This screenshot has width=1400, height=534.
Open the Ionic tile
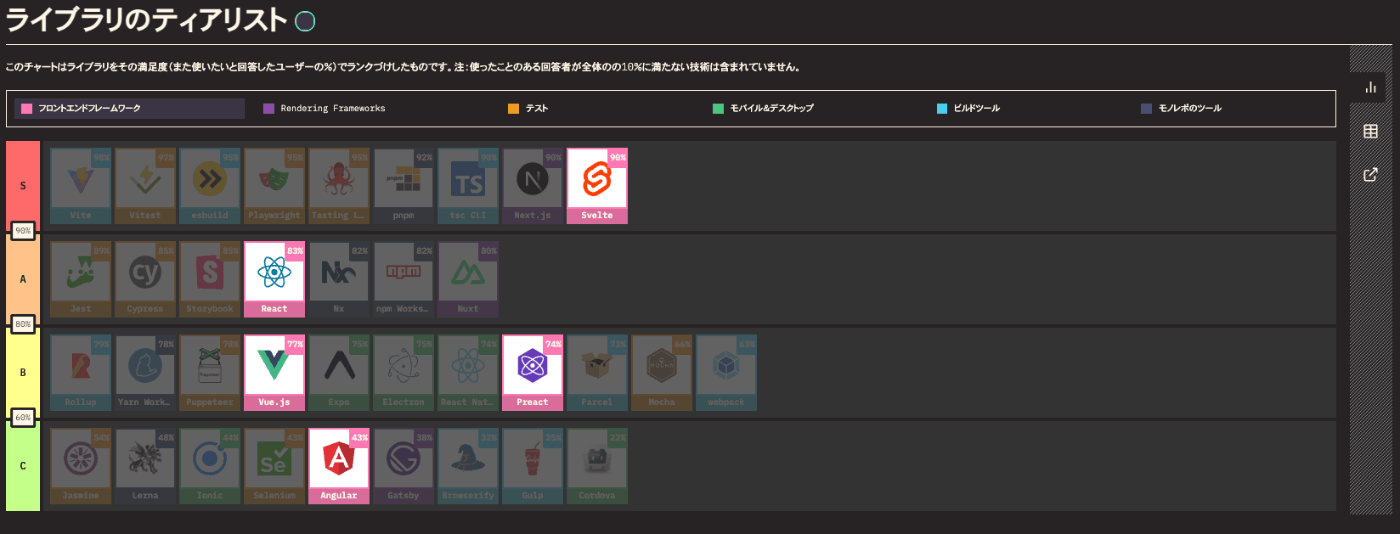pyautogui.click(x=210, y=466)
